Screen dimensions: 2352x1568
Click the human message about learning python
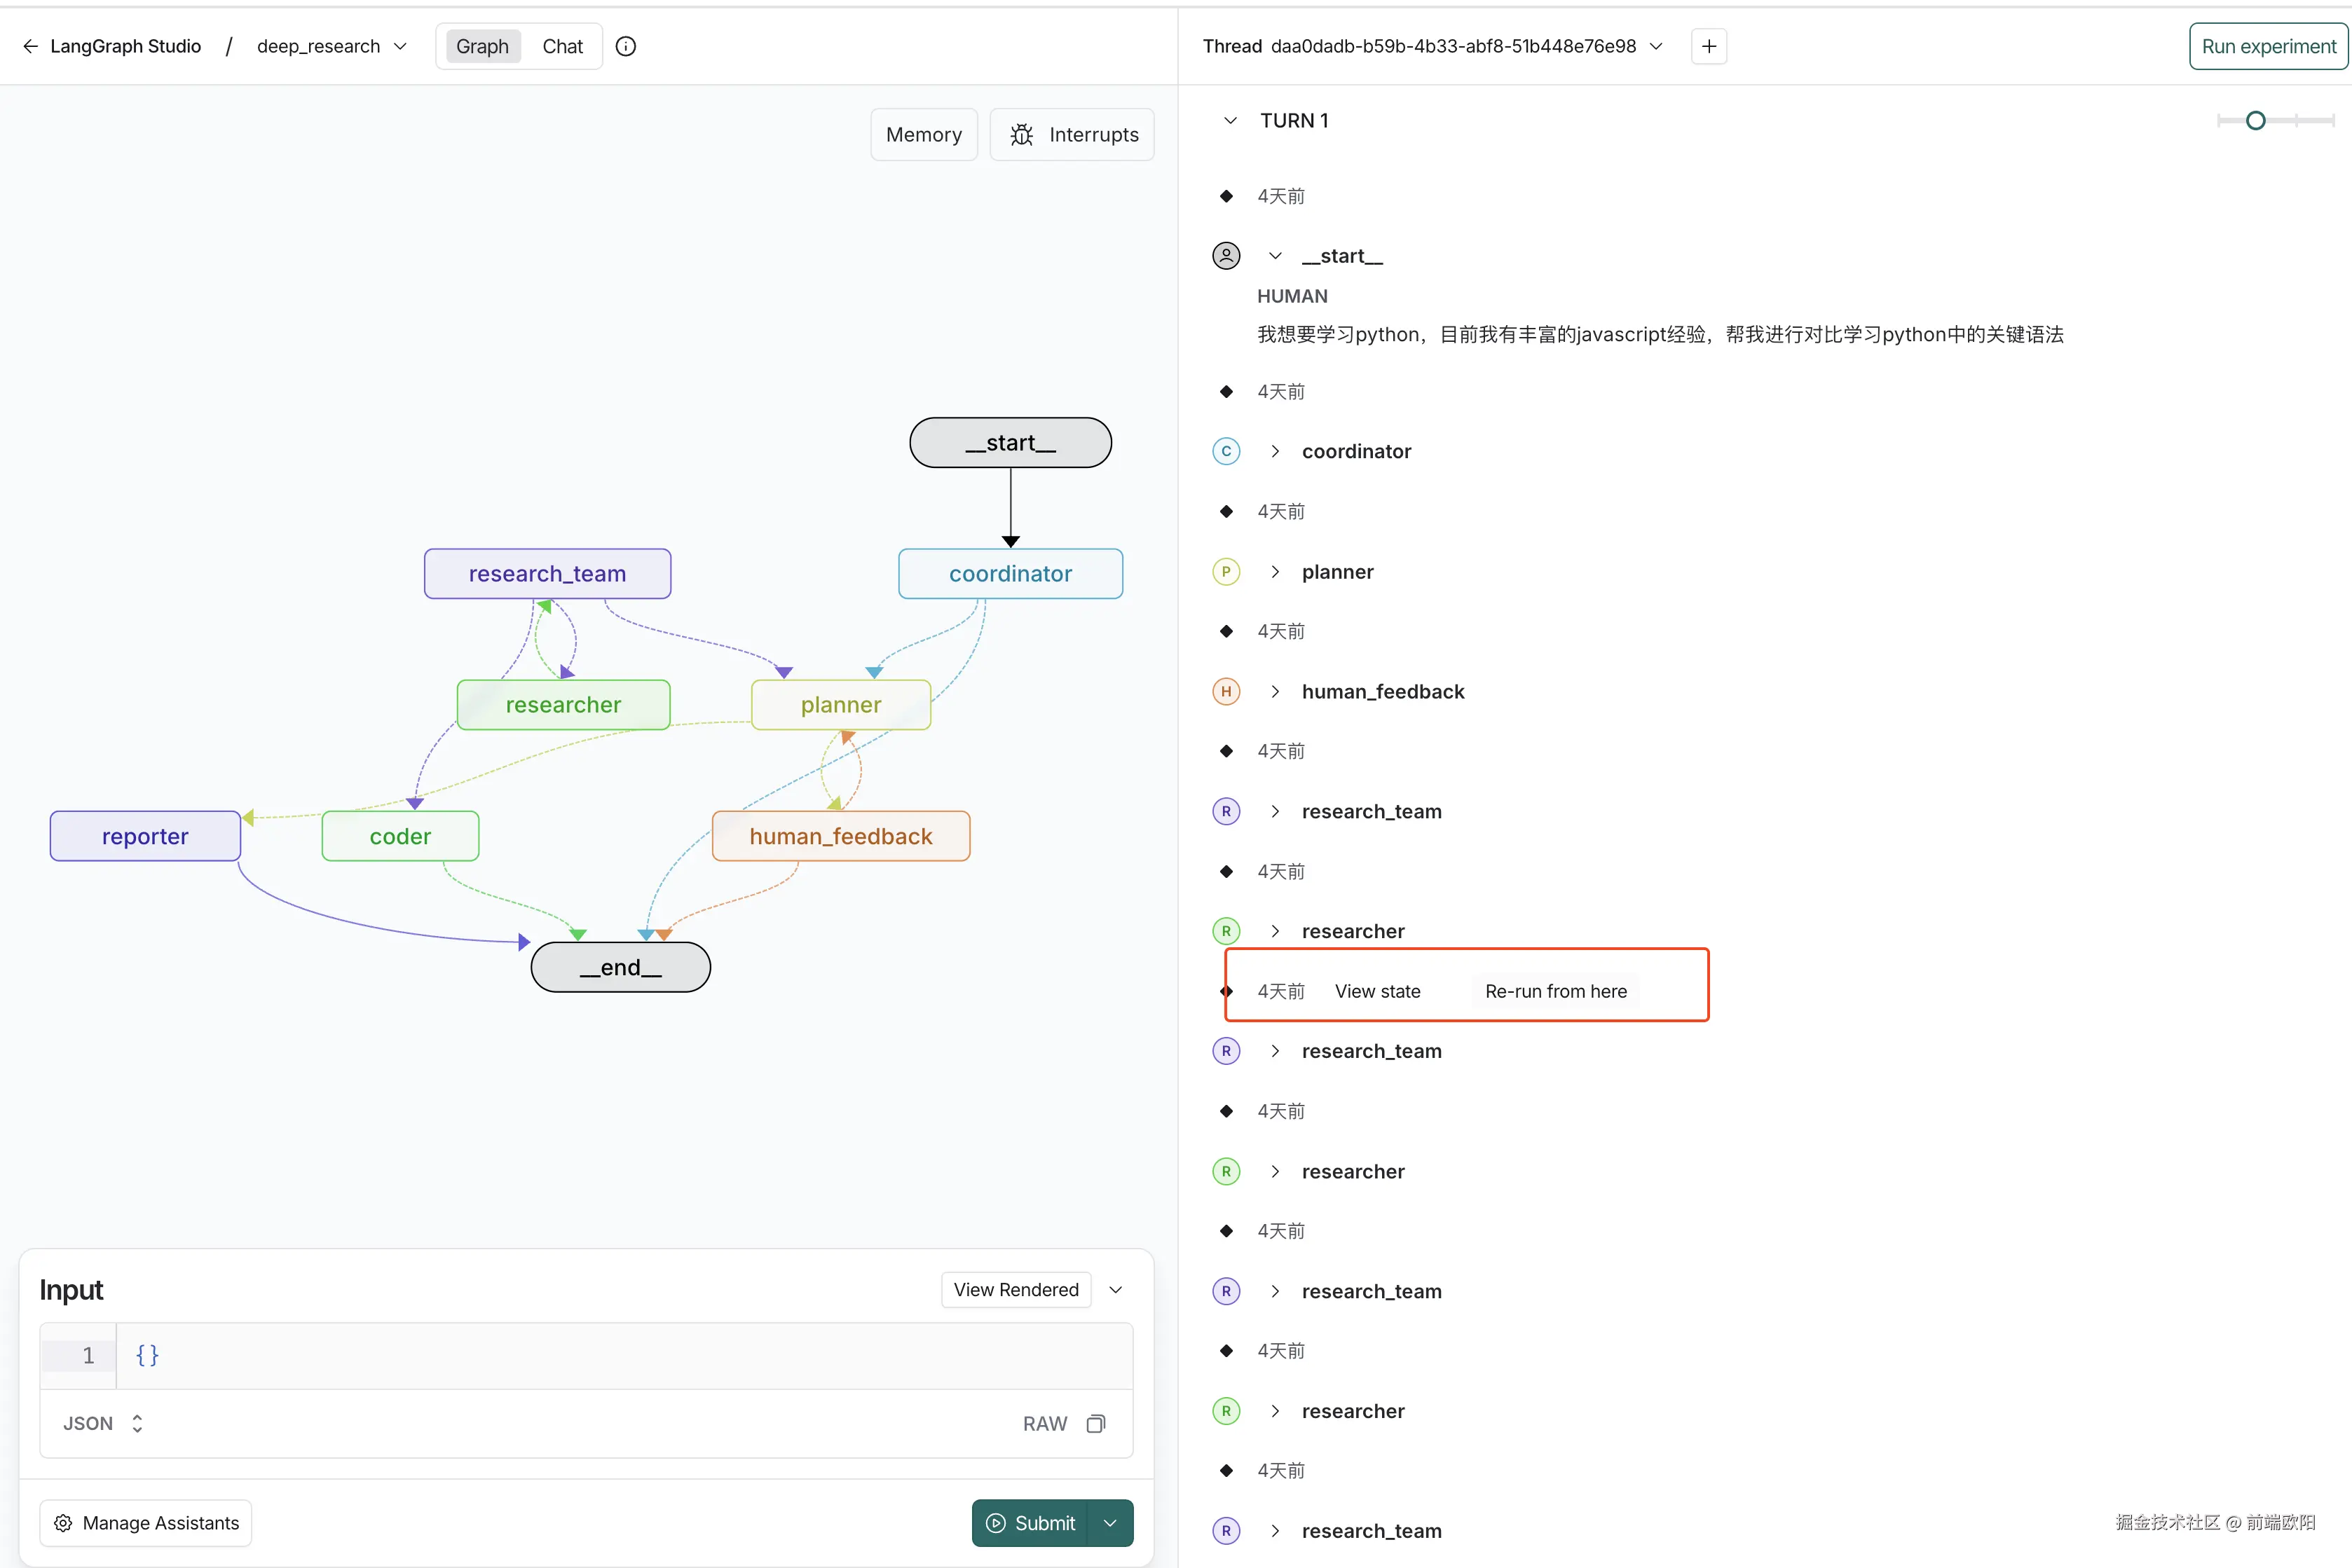click(1660, 334)
